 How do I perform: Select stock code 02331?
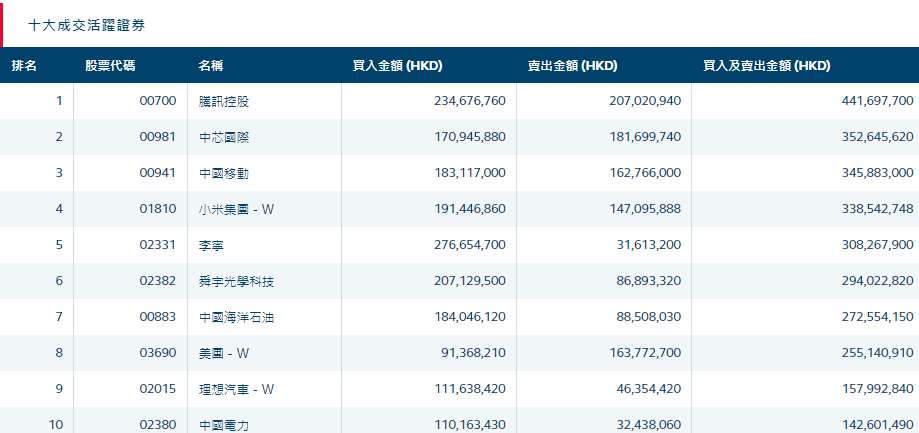(158, 245)
